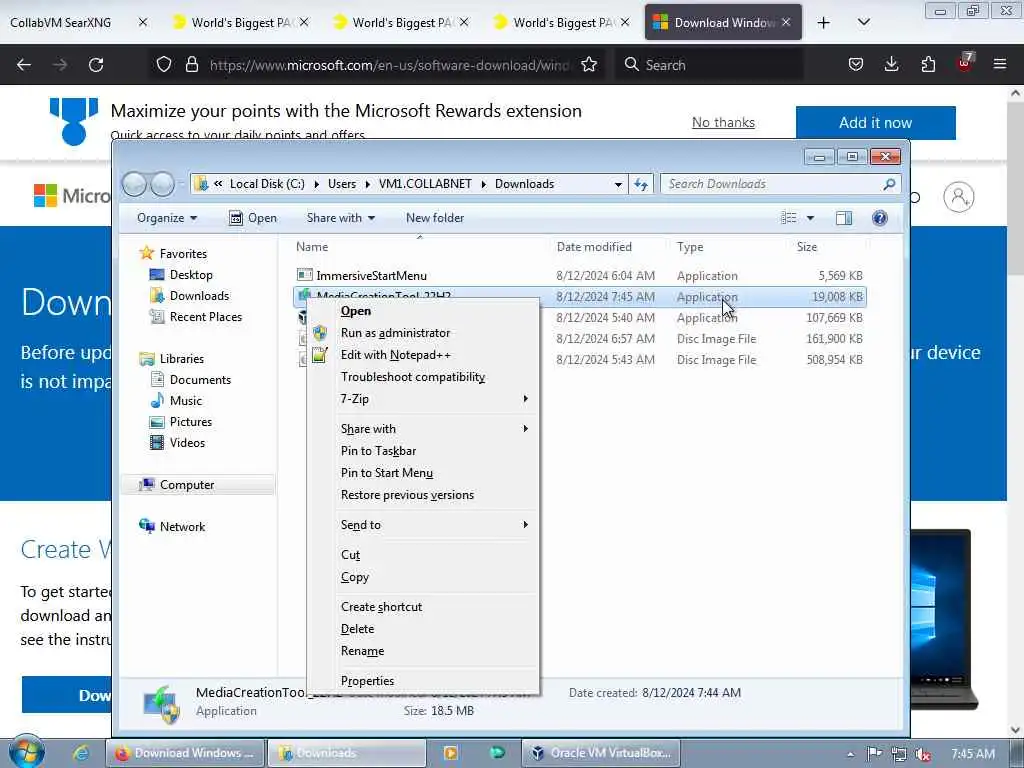Select Computer in navigation pane
The height and width of the screenshot is (768, 1024).
[198, 485]
